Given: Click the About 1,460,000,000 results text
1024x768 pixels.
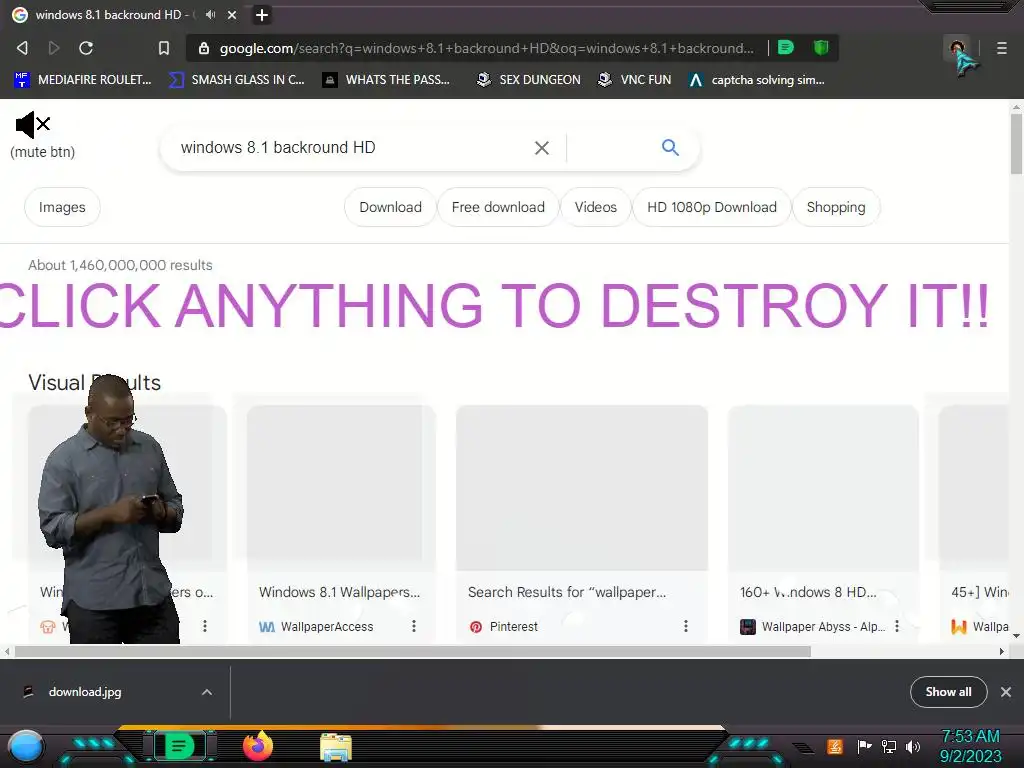Looking at the screenshot, I should pos(120,265).
